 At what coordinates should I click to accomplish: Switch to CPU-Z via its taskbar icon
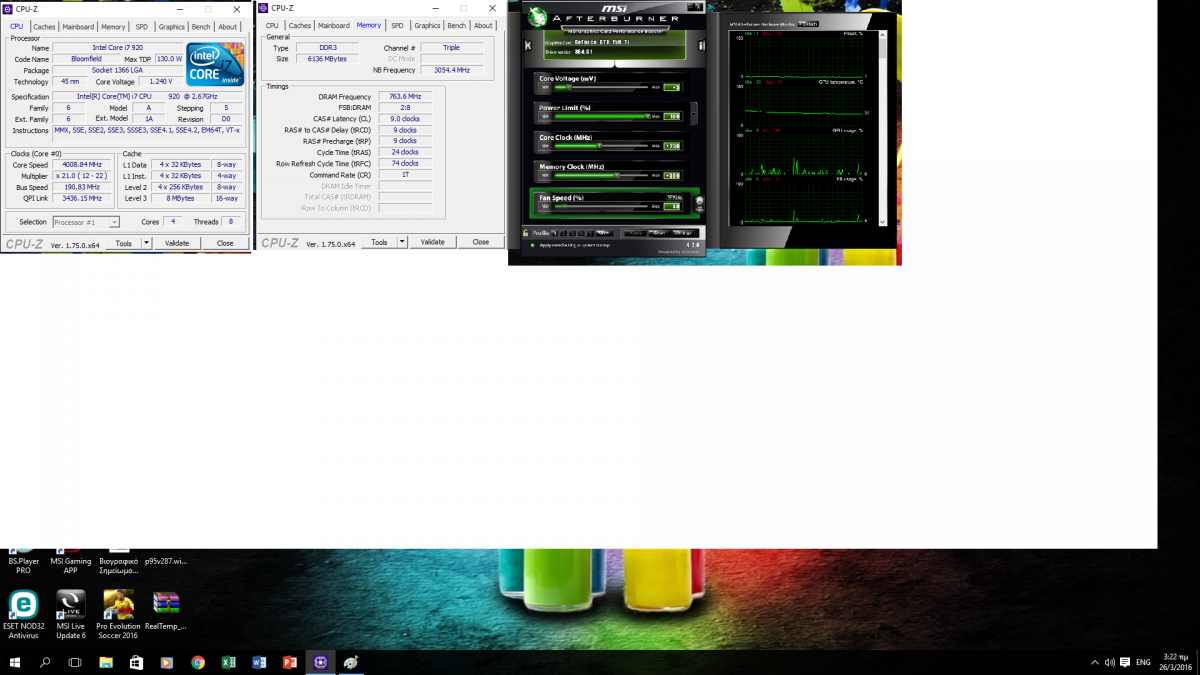(x=321, y=662)
